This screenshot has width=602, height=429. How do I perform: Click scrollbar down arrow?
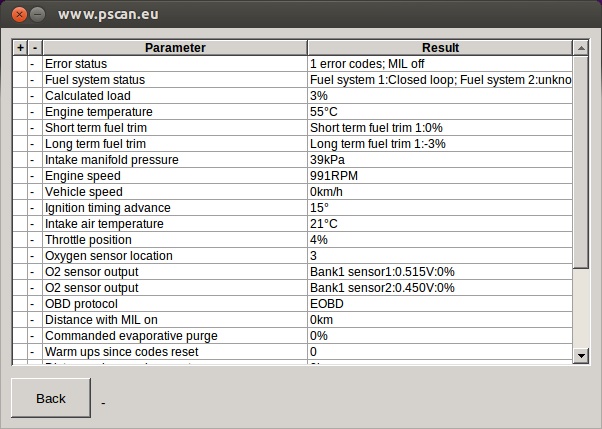[581, 356]
